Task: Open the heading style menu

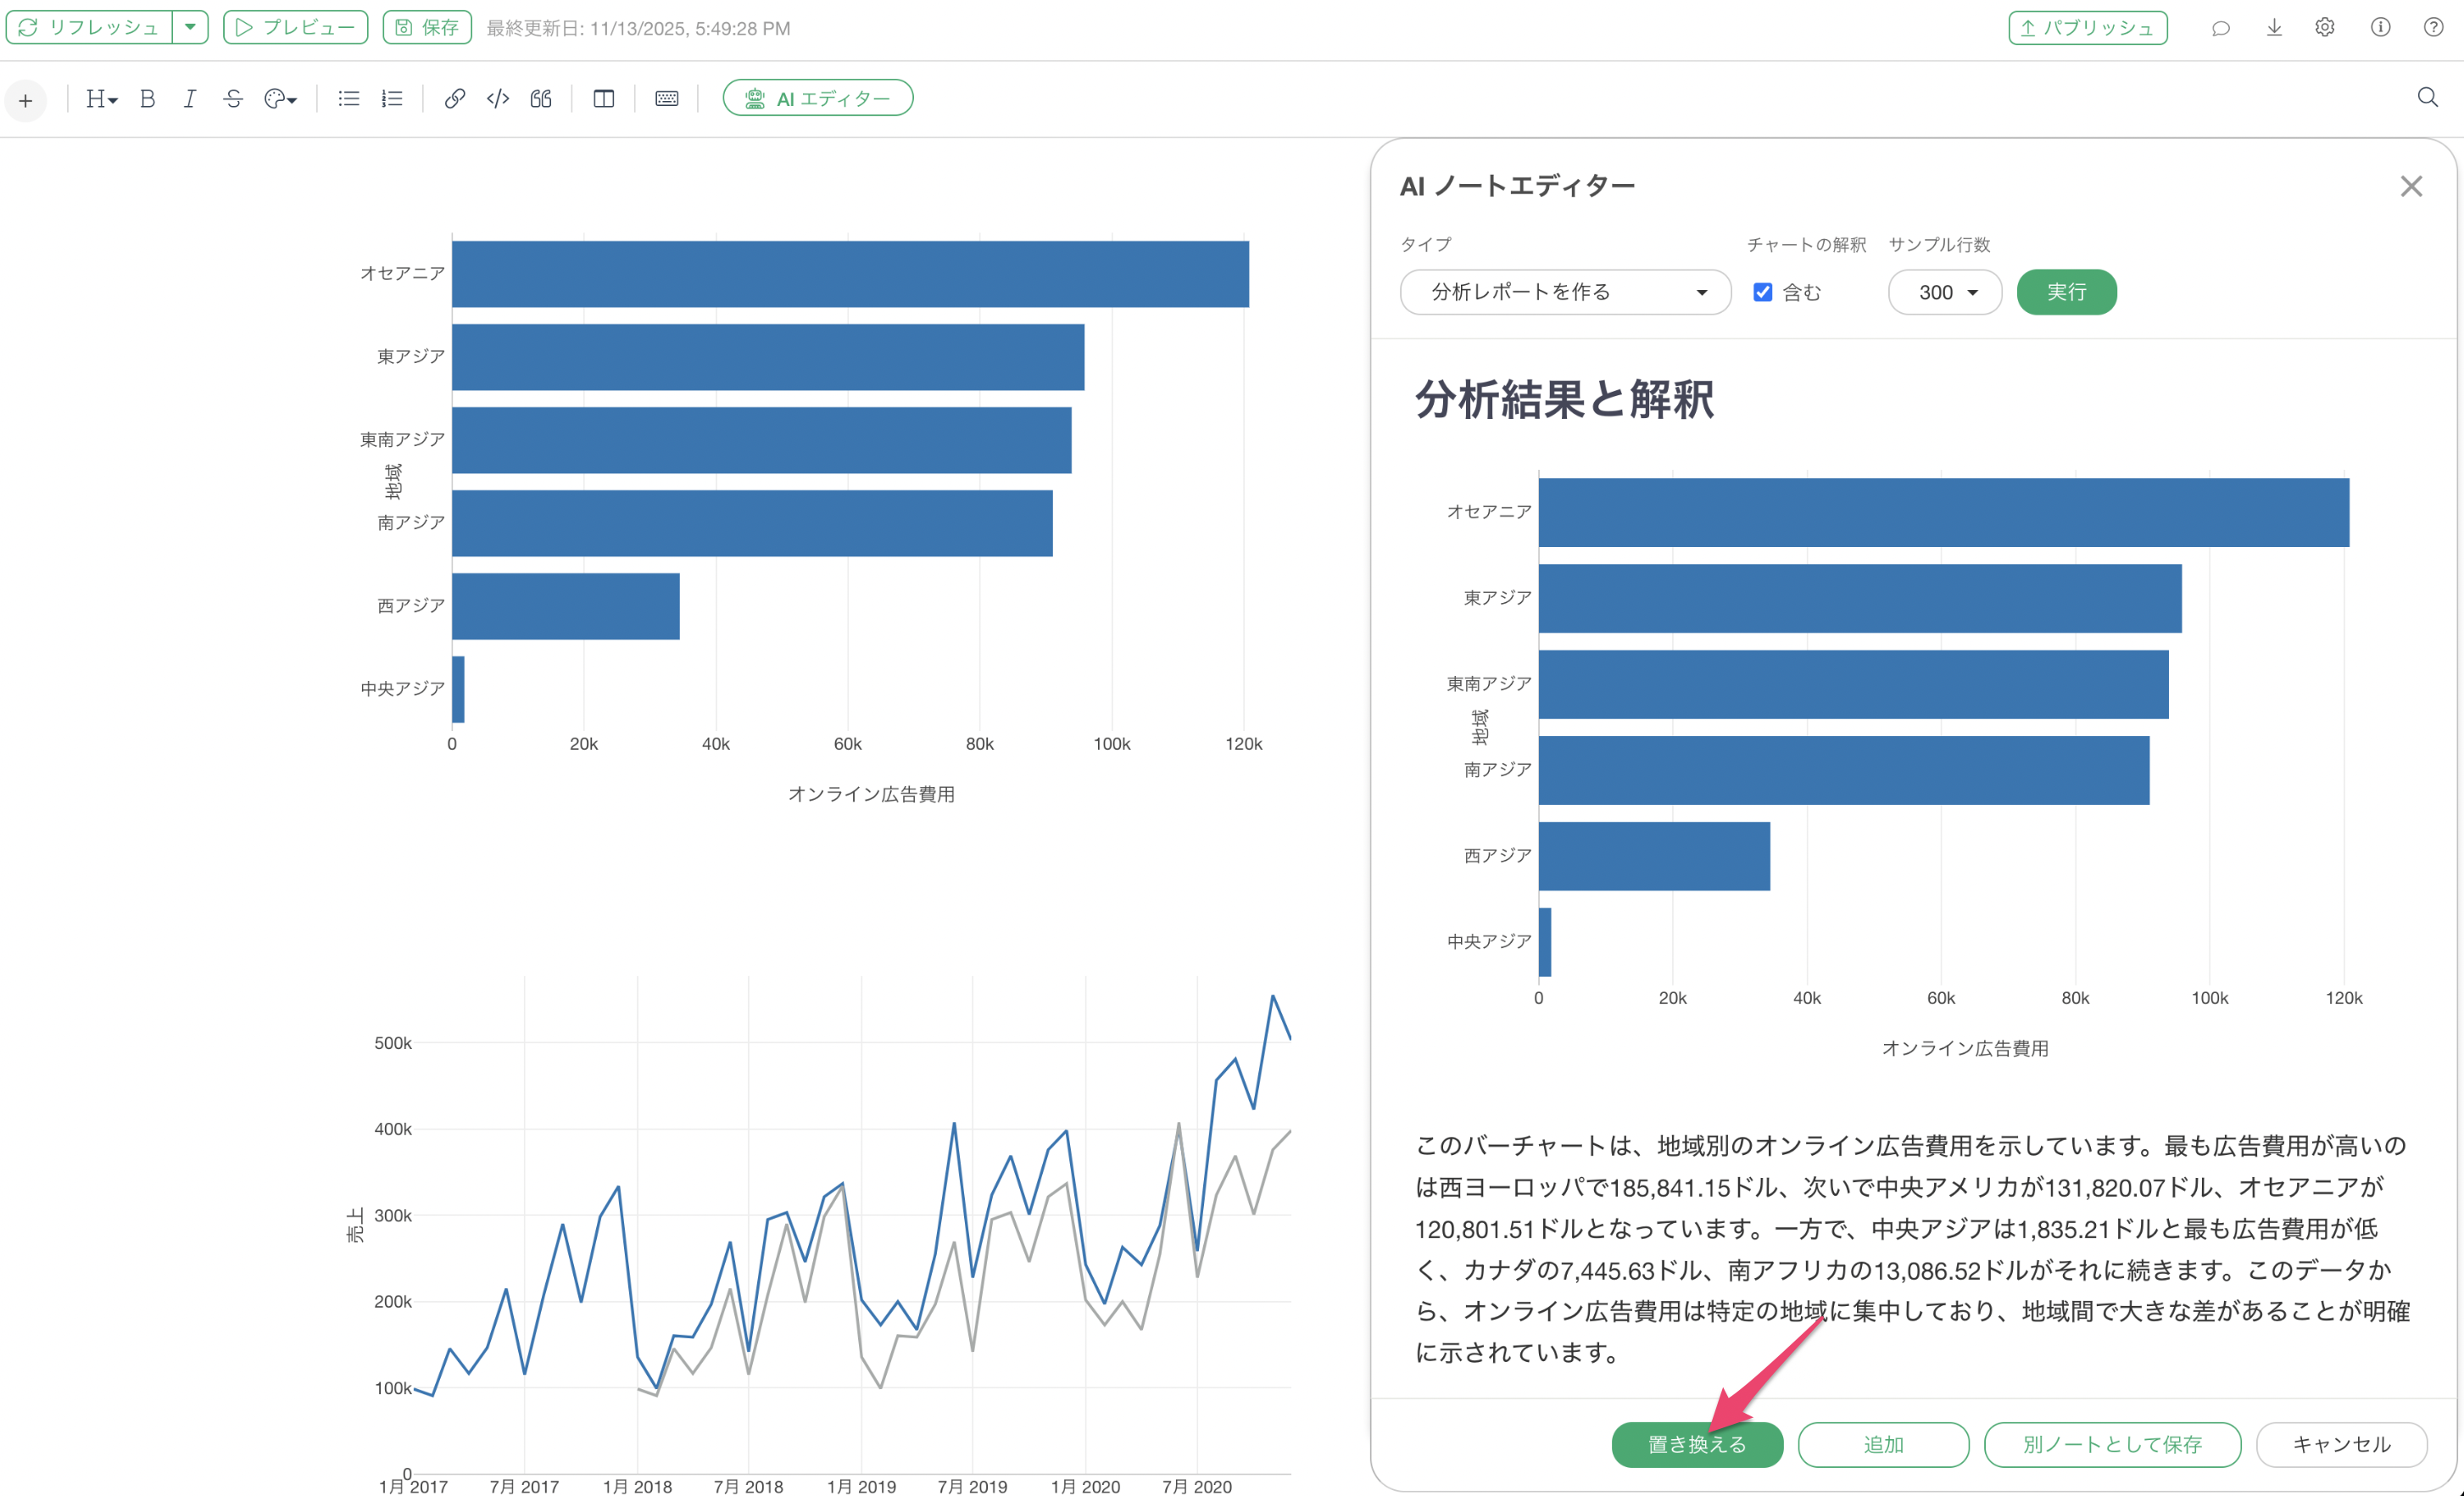Action: coord(101,98)
